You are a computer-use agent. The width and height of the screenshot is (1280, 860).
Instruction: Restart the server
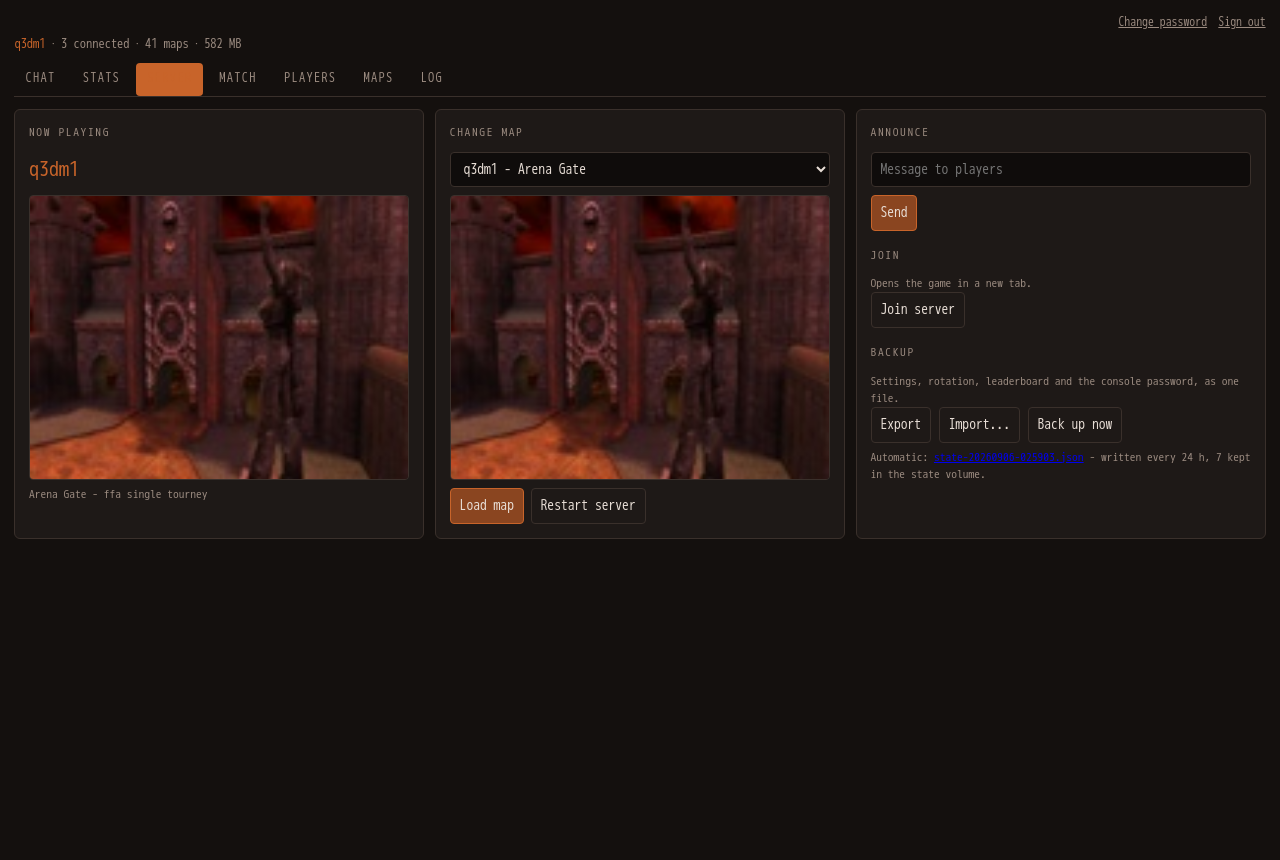click(x=588, y=506)
